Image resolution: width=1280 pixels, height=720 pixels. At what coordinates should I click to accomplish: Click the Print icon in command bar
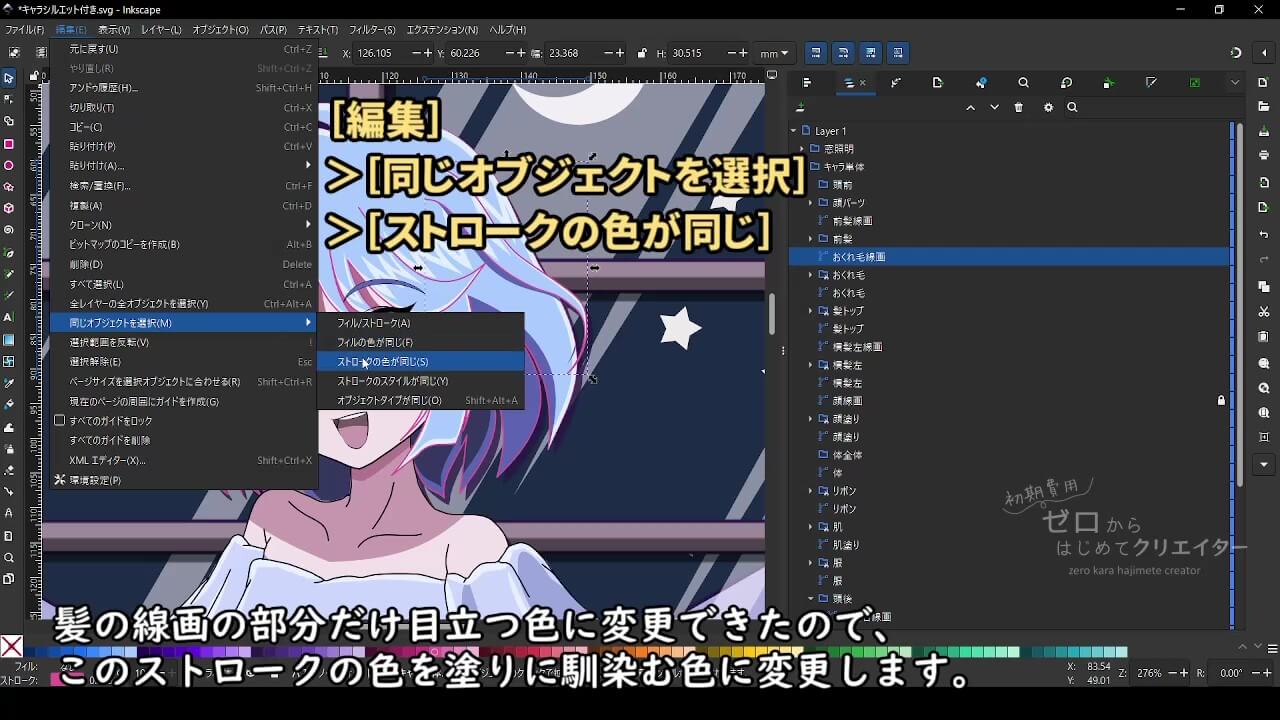click(x=1264, y=155)
